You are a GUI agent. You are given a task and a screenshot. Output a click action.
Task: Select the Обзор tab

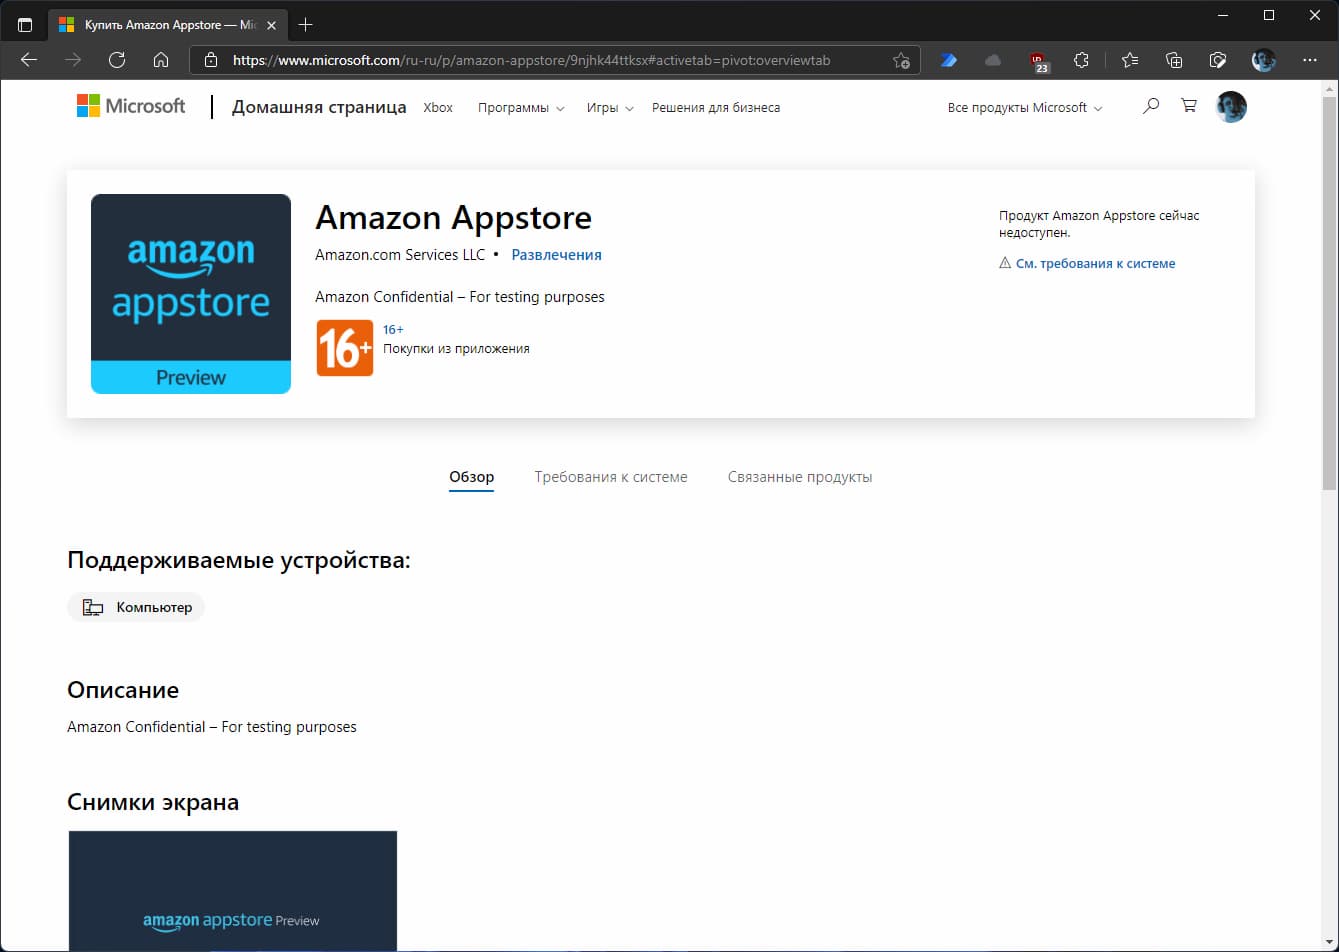[472, 477]
